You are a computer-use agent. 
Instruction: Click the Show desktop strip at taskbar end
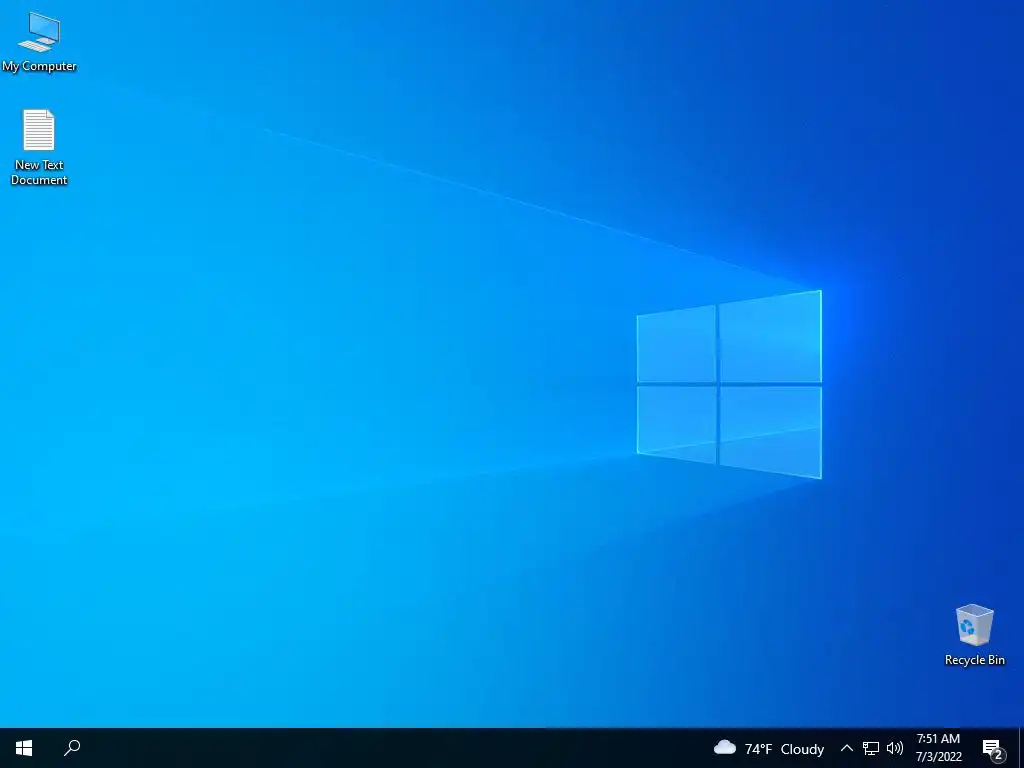point(1021,748)
